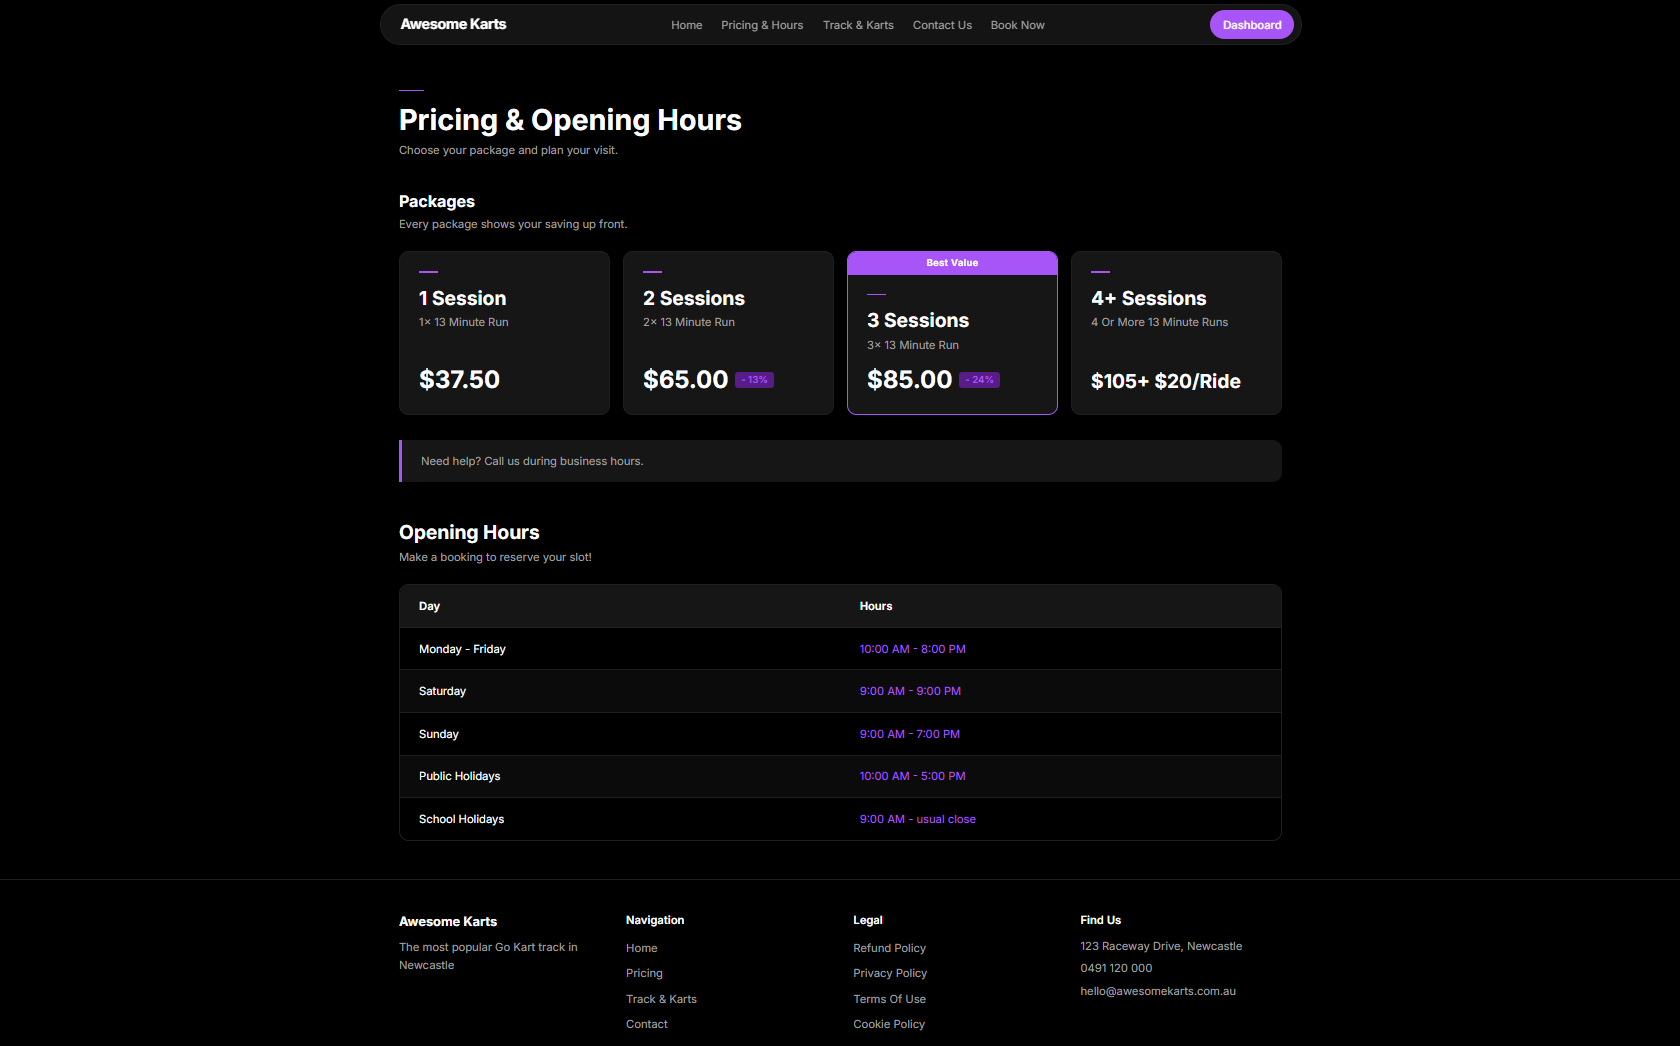Open Refund Policy footer link
This screenshot has height=1046, width=1680.
[889, 948]
